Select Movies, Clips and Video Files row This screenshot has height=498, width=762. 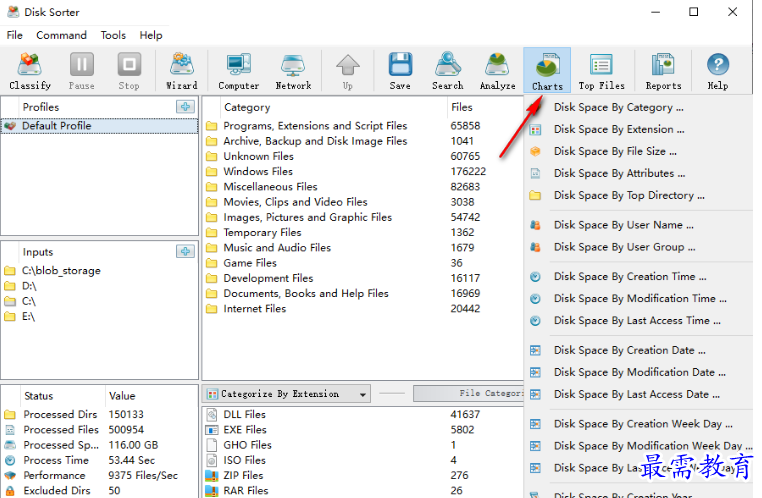[363, 202]
